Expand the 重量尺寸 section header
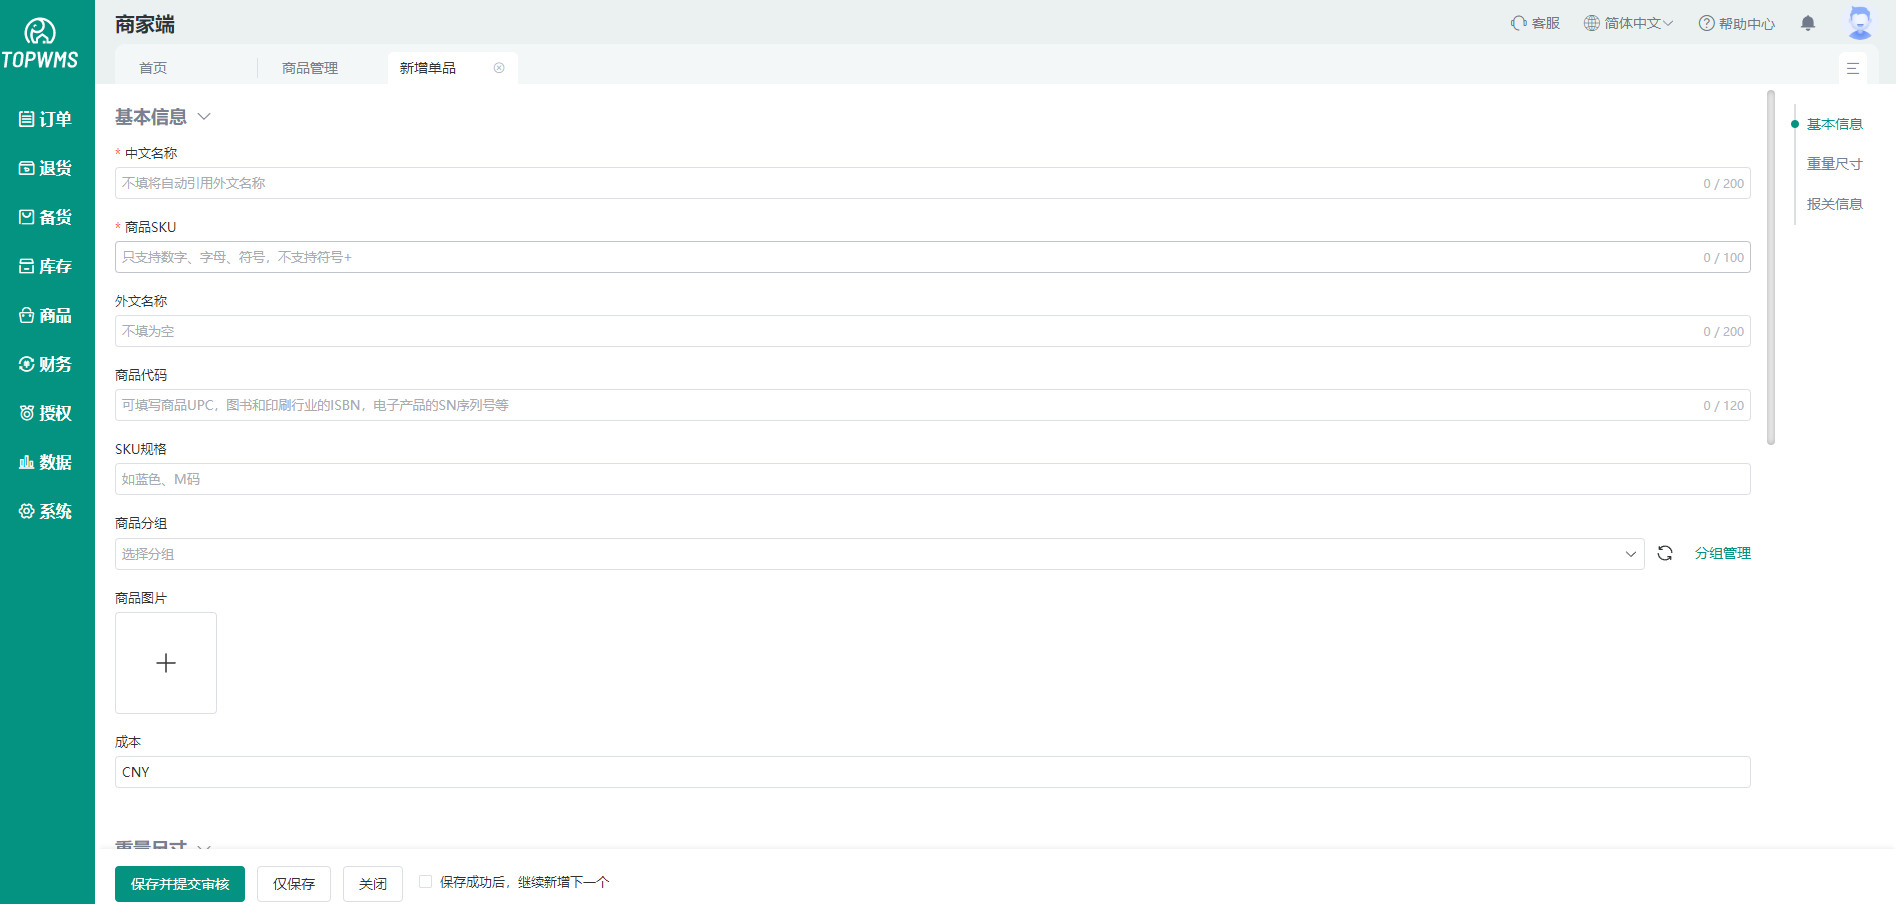The image size is (1896, 904). coord(163,844)
